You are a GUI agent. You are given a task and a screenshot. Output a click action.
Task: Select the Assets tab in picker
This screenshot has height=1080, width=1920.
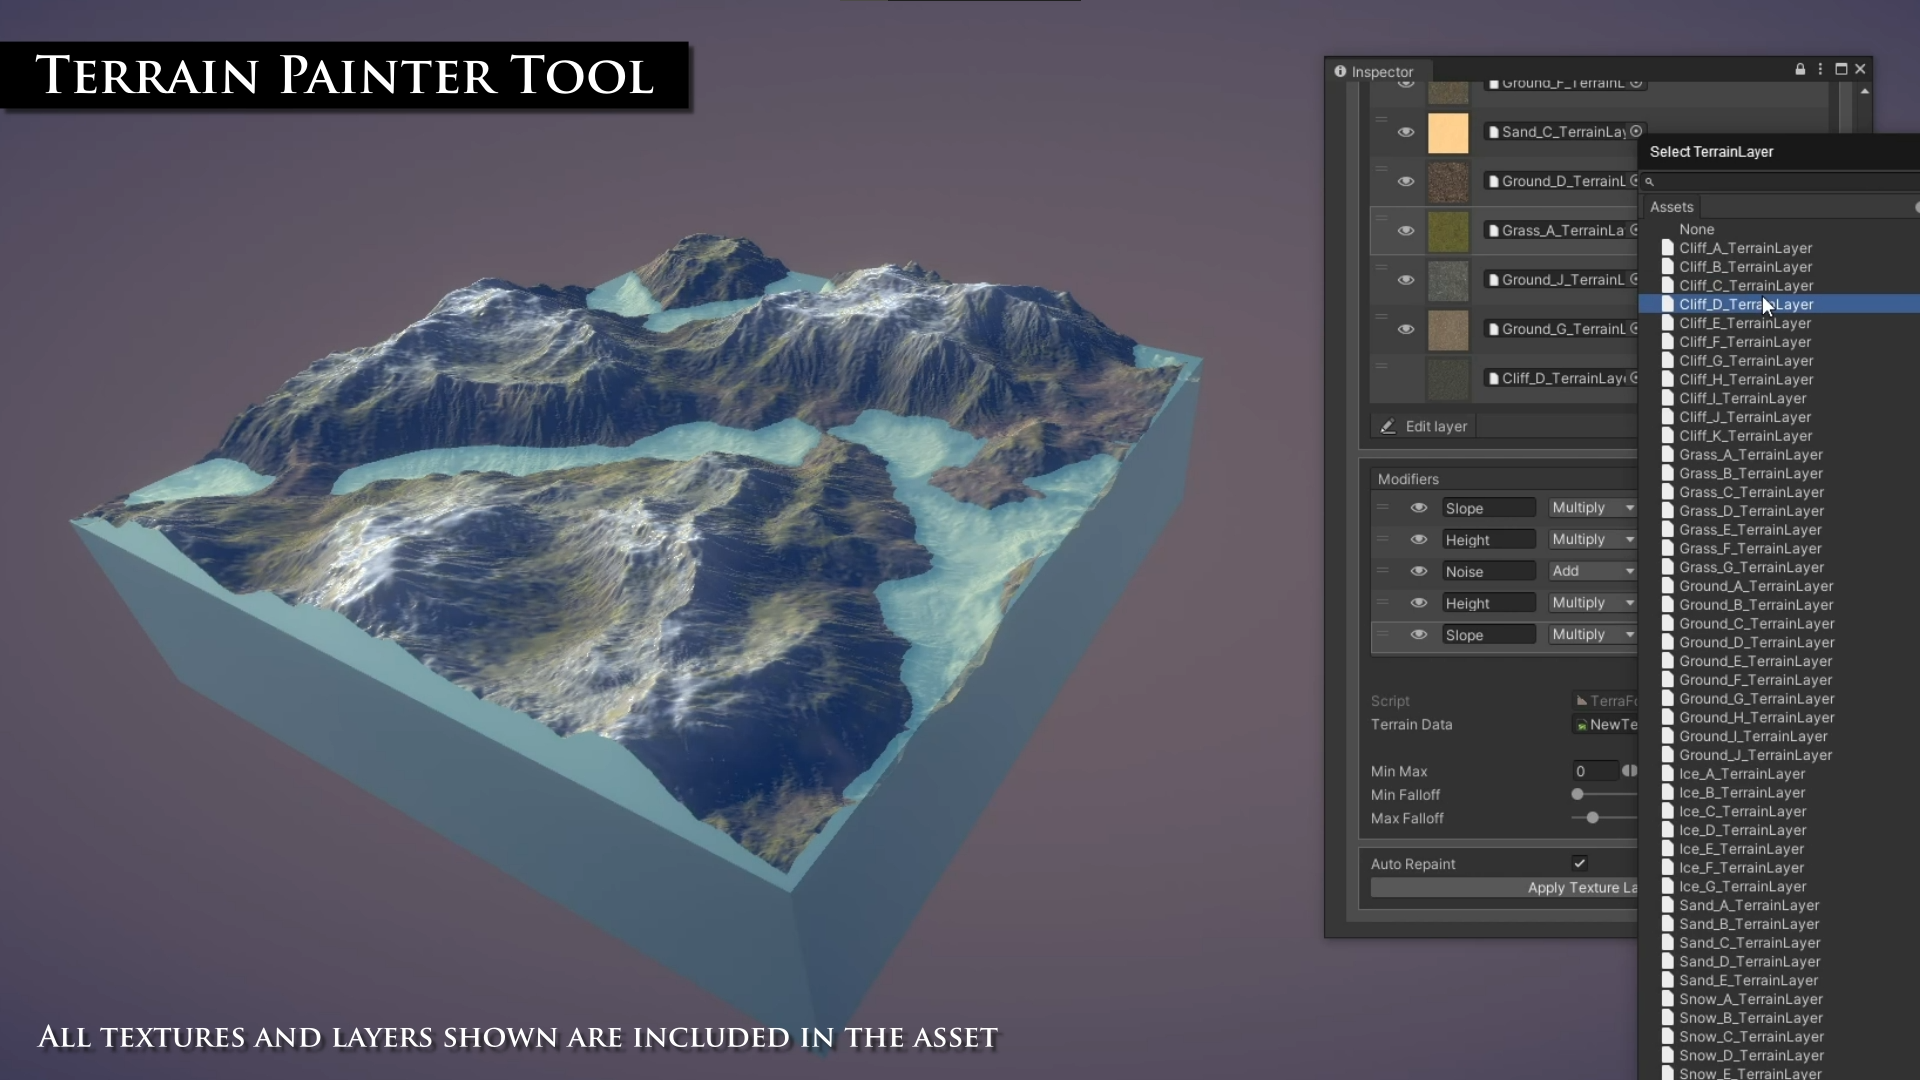tap(1671, 207)
